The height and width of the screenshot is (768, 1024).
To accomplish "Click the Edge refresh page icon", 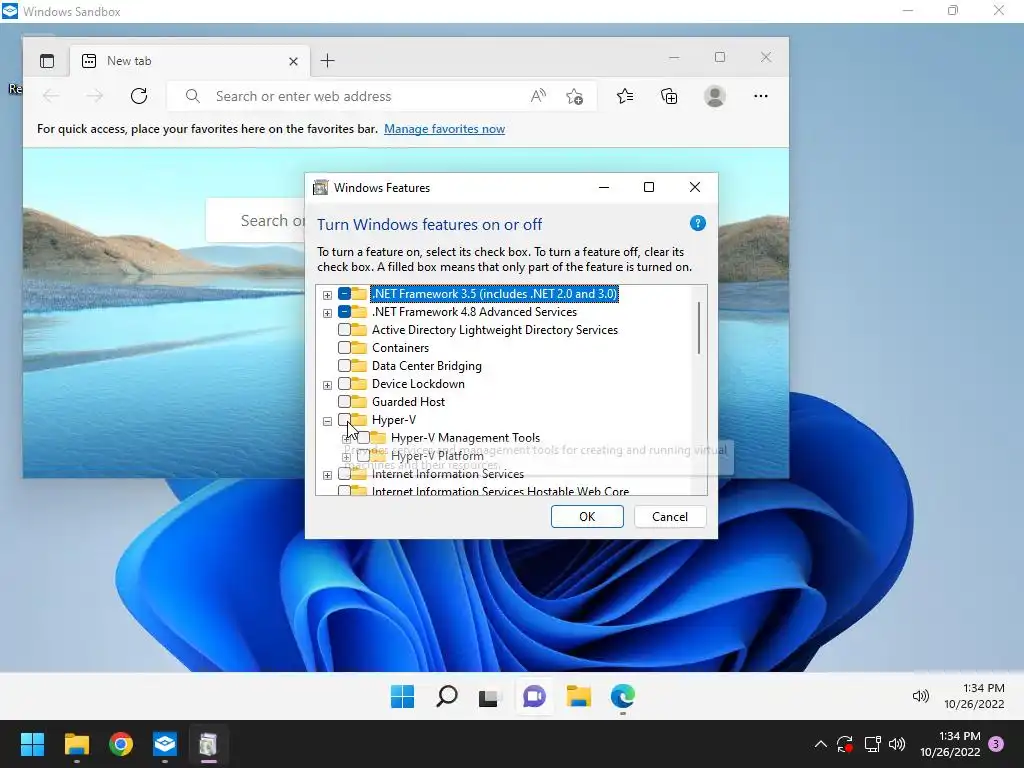I will [x=138, y=97].
